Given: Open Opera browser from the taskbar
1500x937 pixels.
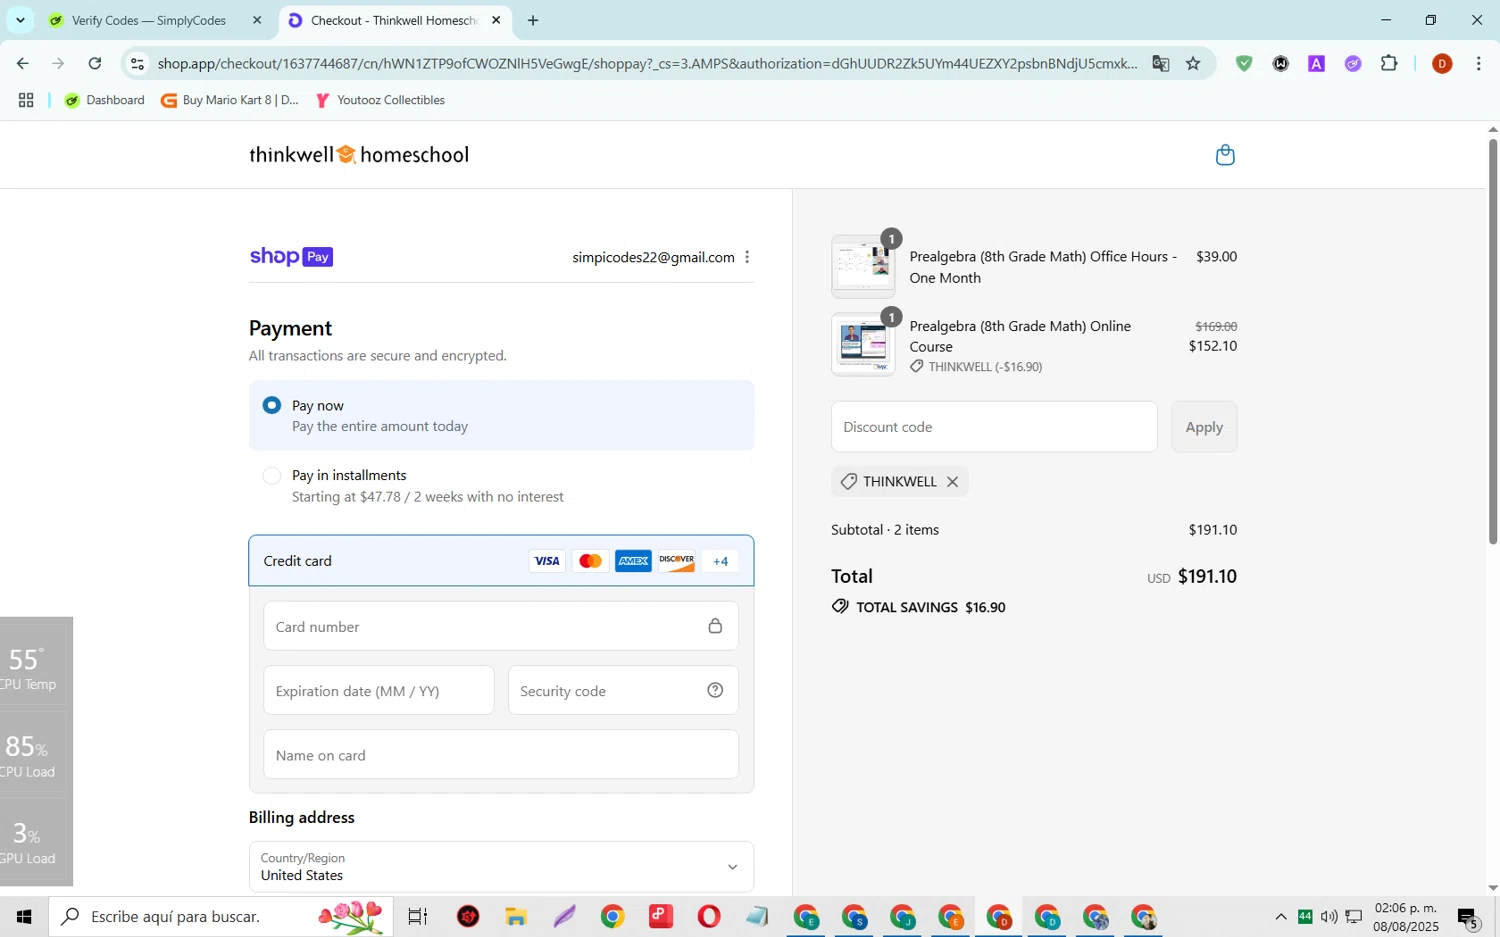Looking at the screenshot, I should tap(709, 916).
